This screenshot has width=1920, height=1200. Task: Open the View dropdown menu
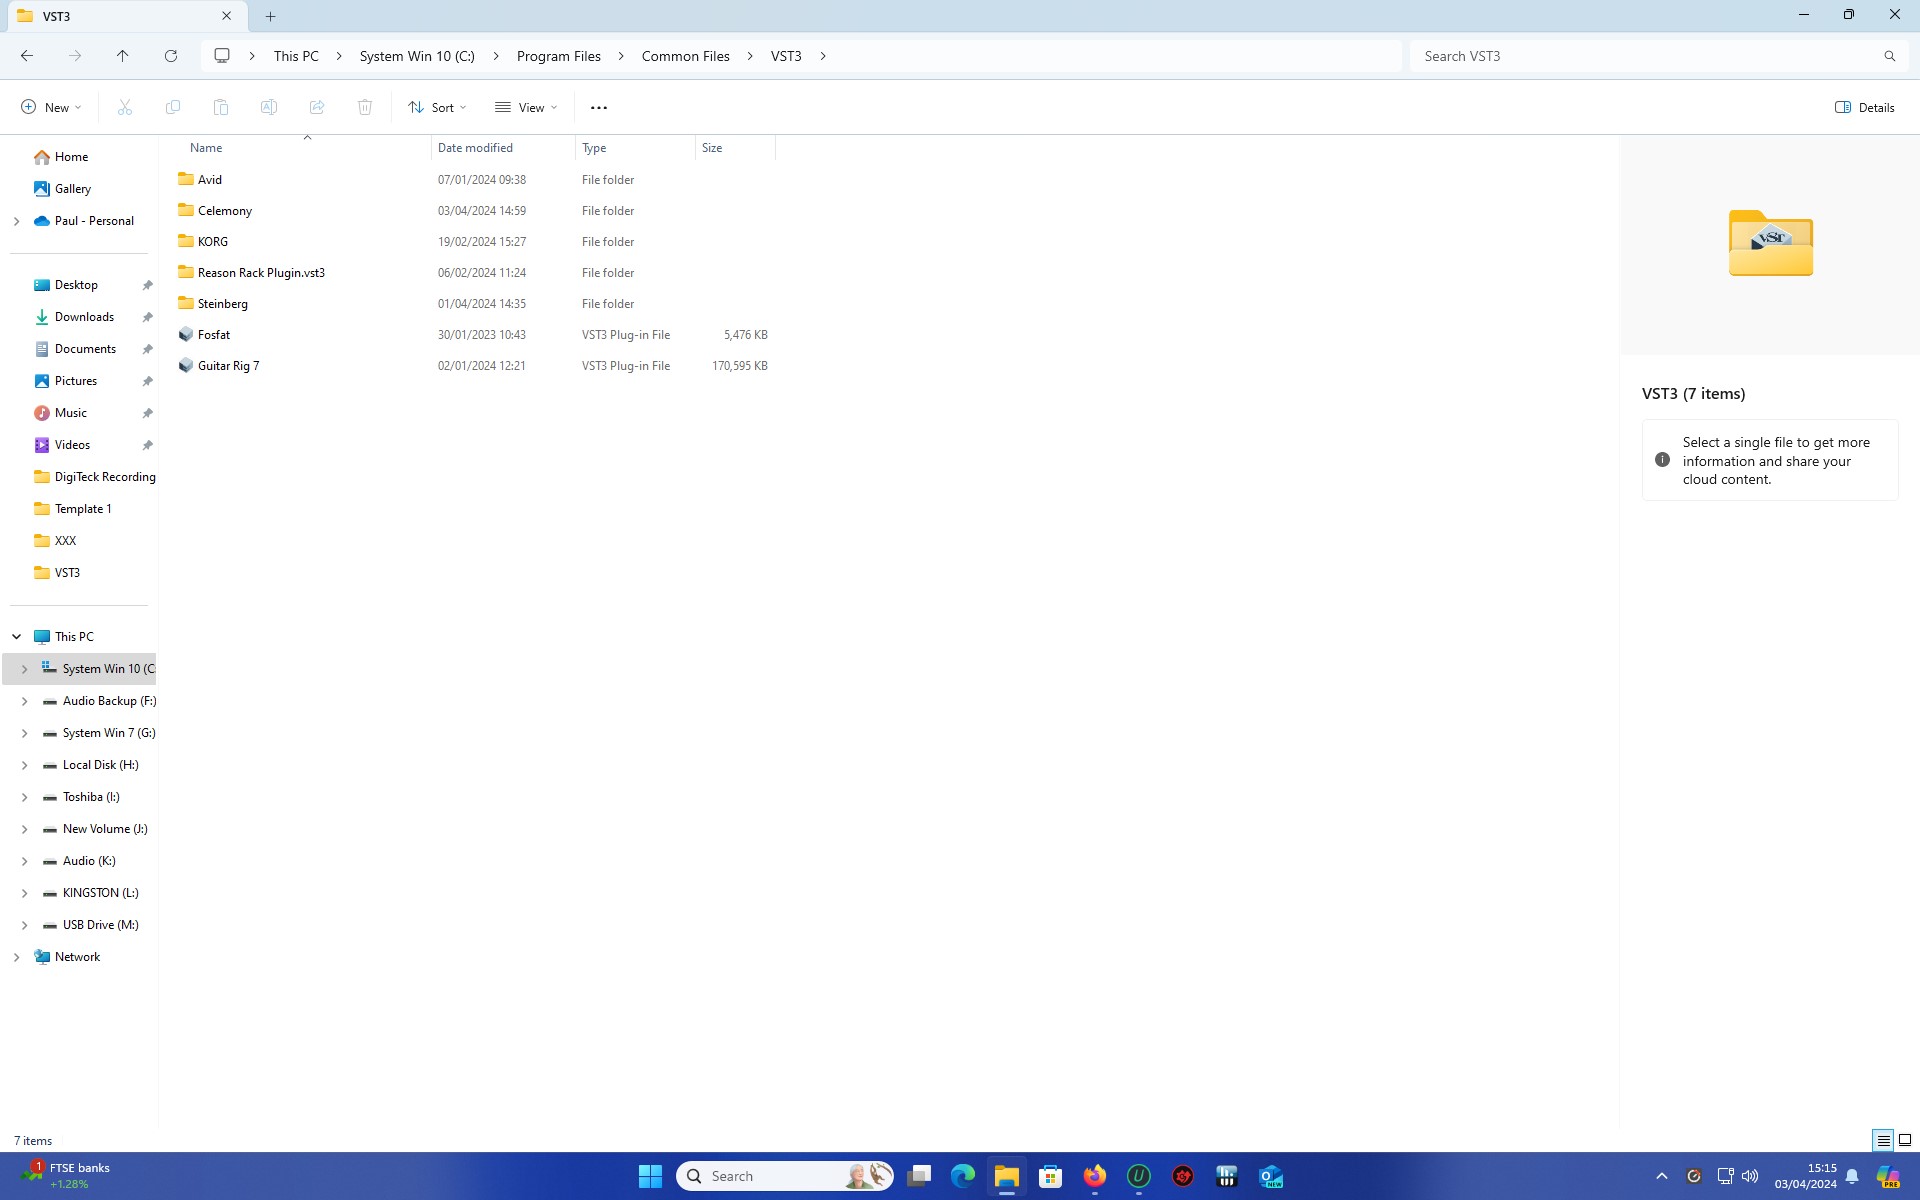point(526,107)
